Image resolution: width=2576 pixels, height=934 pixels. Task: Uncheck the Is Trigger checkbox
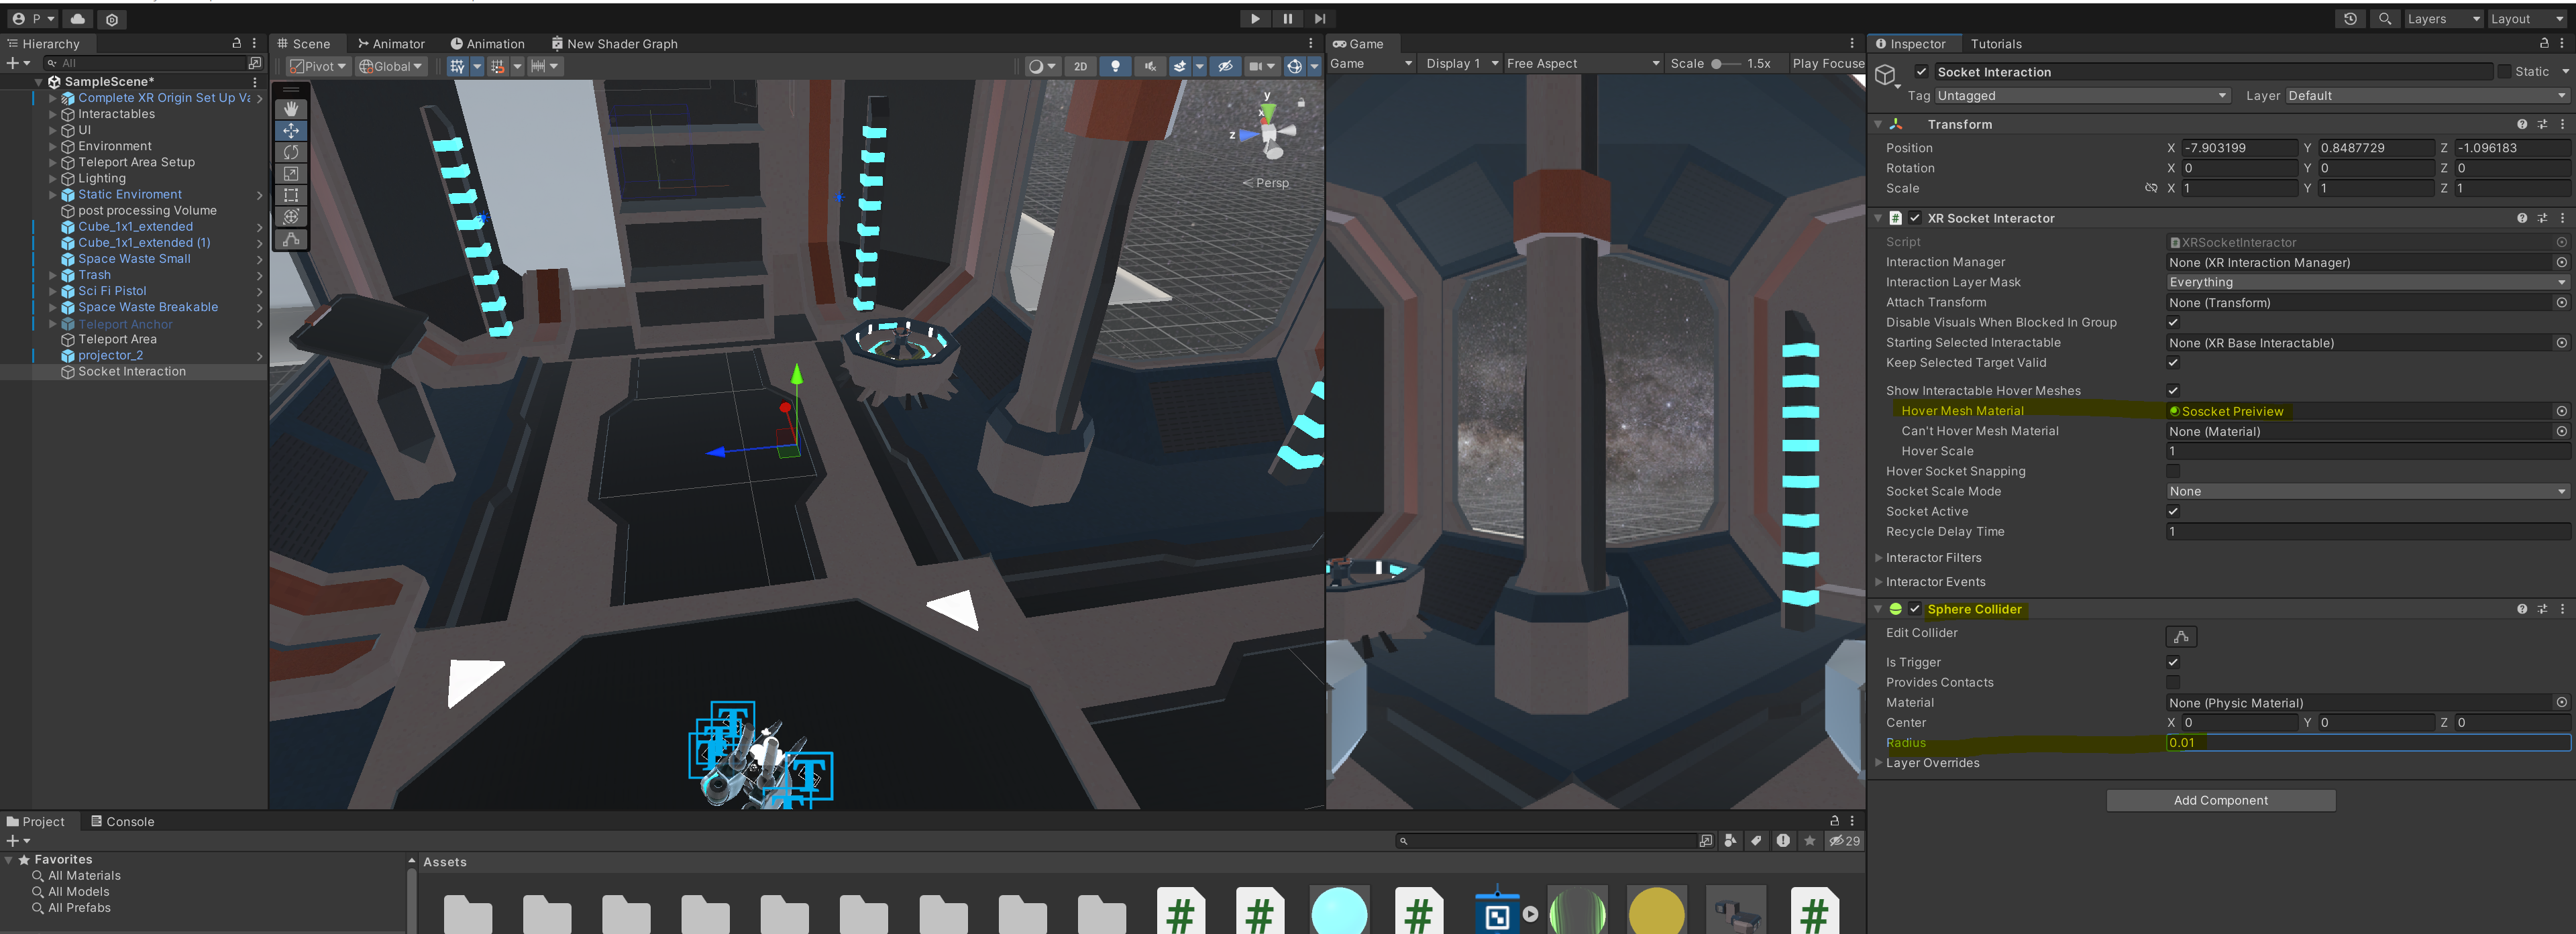[2172, 662]
